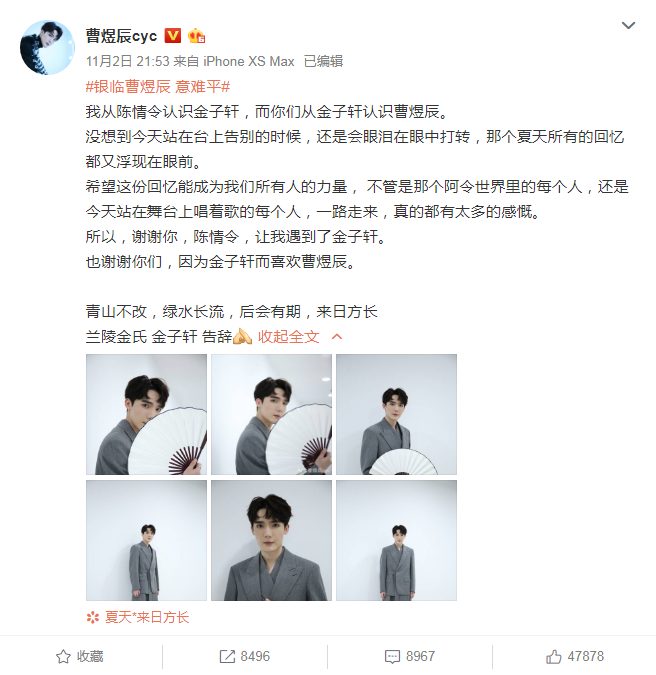The width and height of the screenshot is (656, 675).
Task: Open the 曹煜辰cyc username link
Action: pyautogui.click(x=121, y=36)
